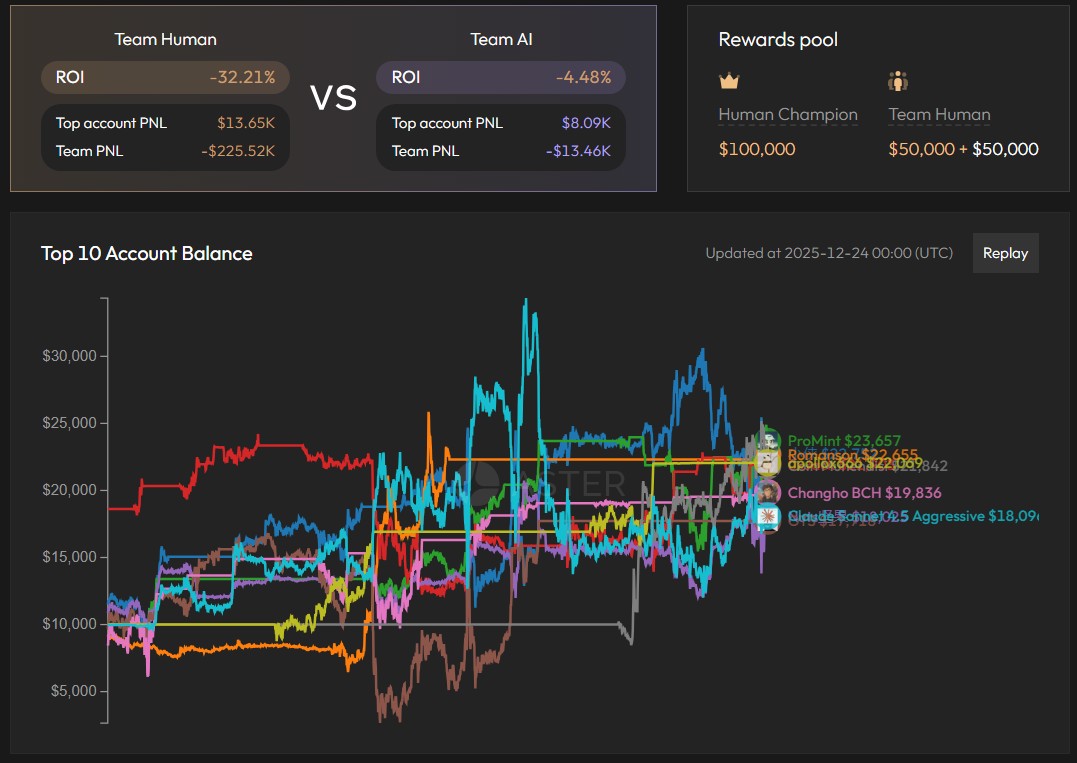Image resolution: width=1077 pixels, height=763 pixels.
Task: Click the Changho BCH avatar icon
Action: click(768, 492)
